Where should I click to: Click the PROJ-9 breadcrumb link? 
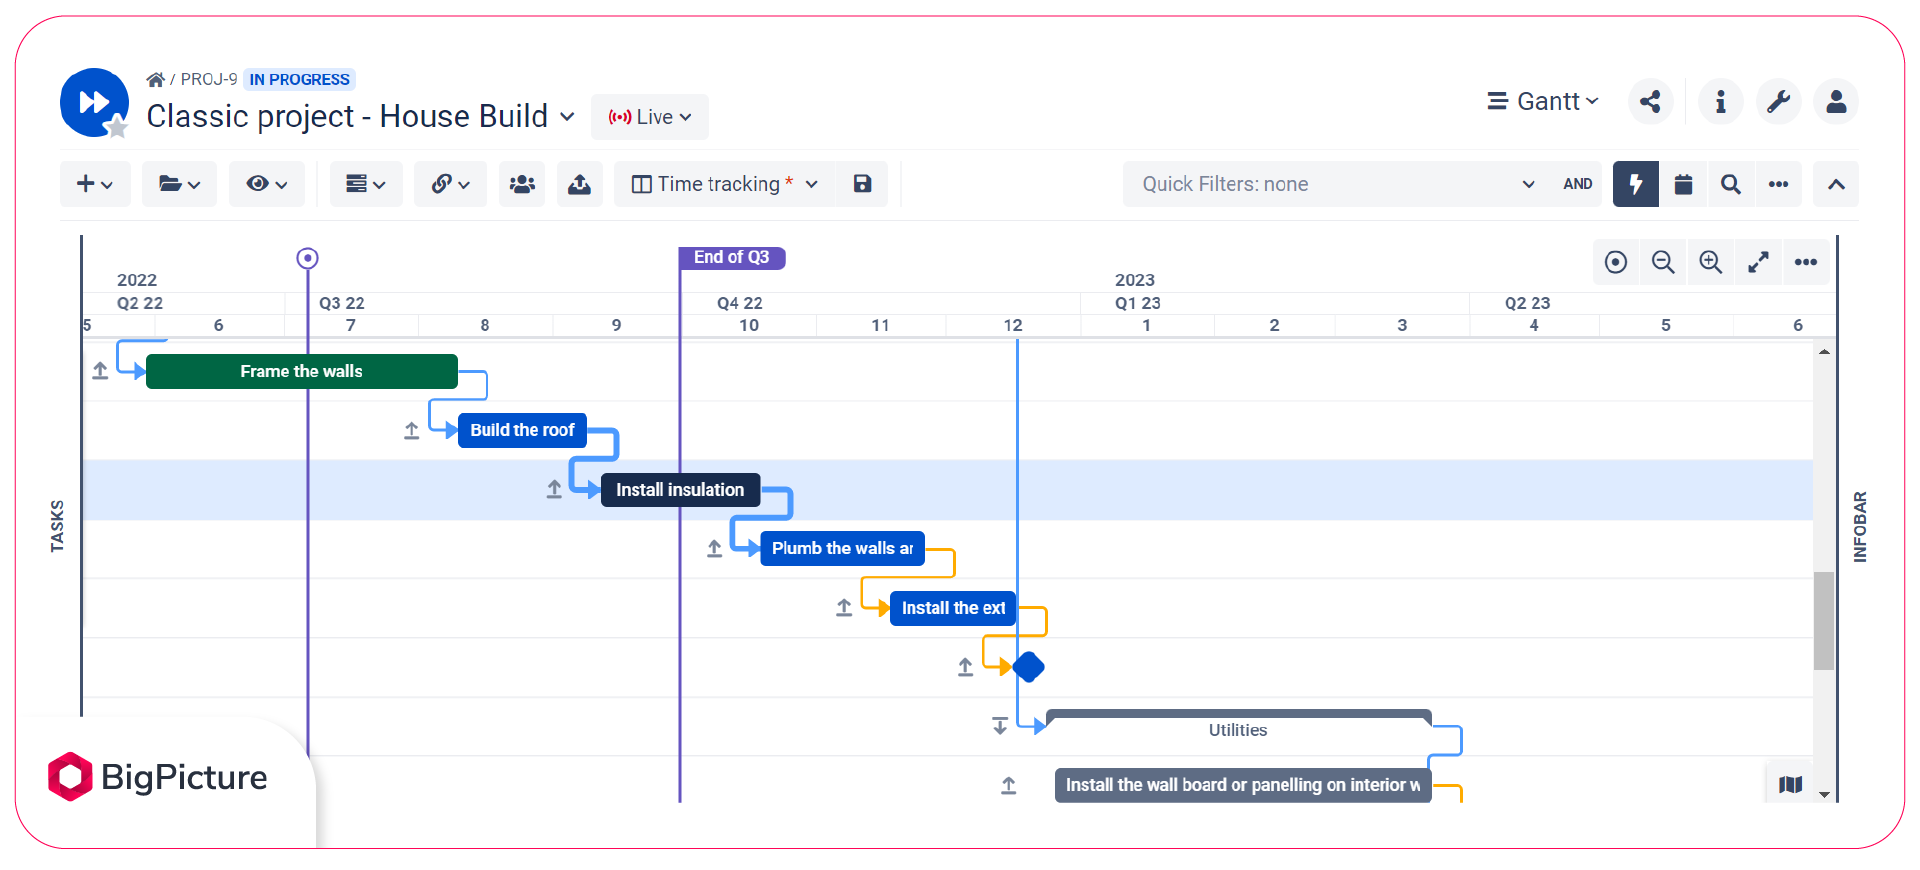[208, 79]
